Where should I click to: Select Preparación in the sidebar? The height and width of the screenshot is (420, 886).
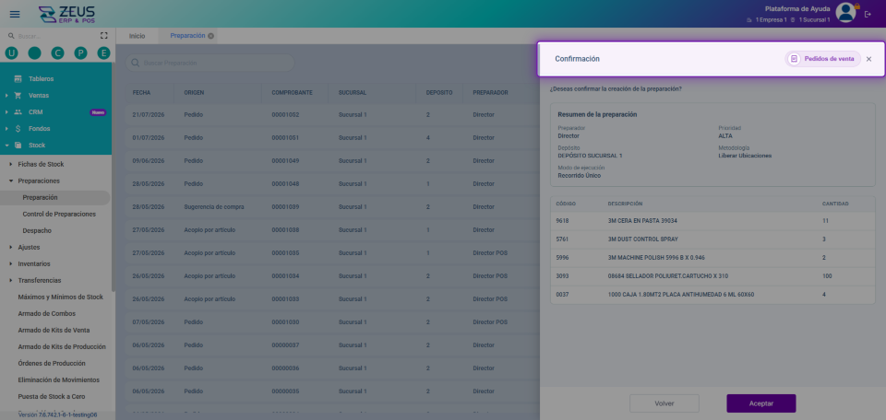(54, 197)
